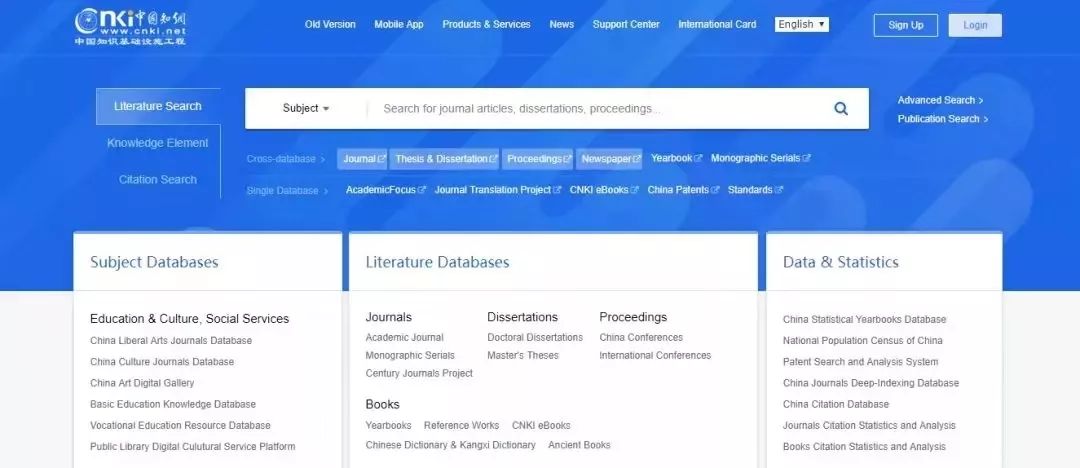Deselect Thesis & Dissertation database toggle

coord(444,159)
